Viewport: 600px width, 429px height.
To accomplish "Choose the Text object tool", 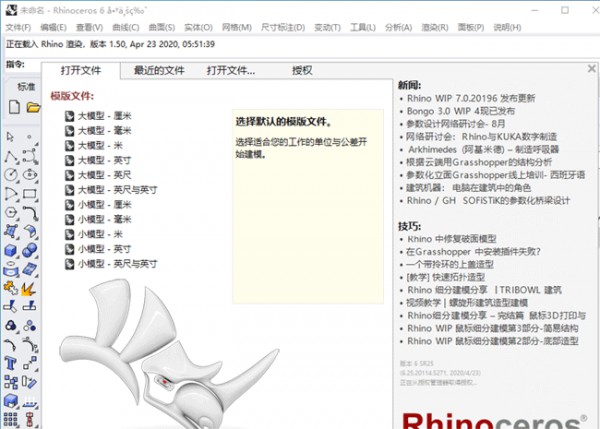I will (x=10, y=363).
